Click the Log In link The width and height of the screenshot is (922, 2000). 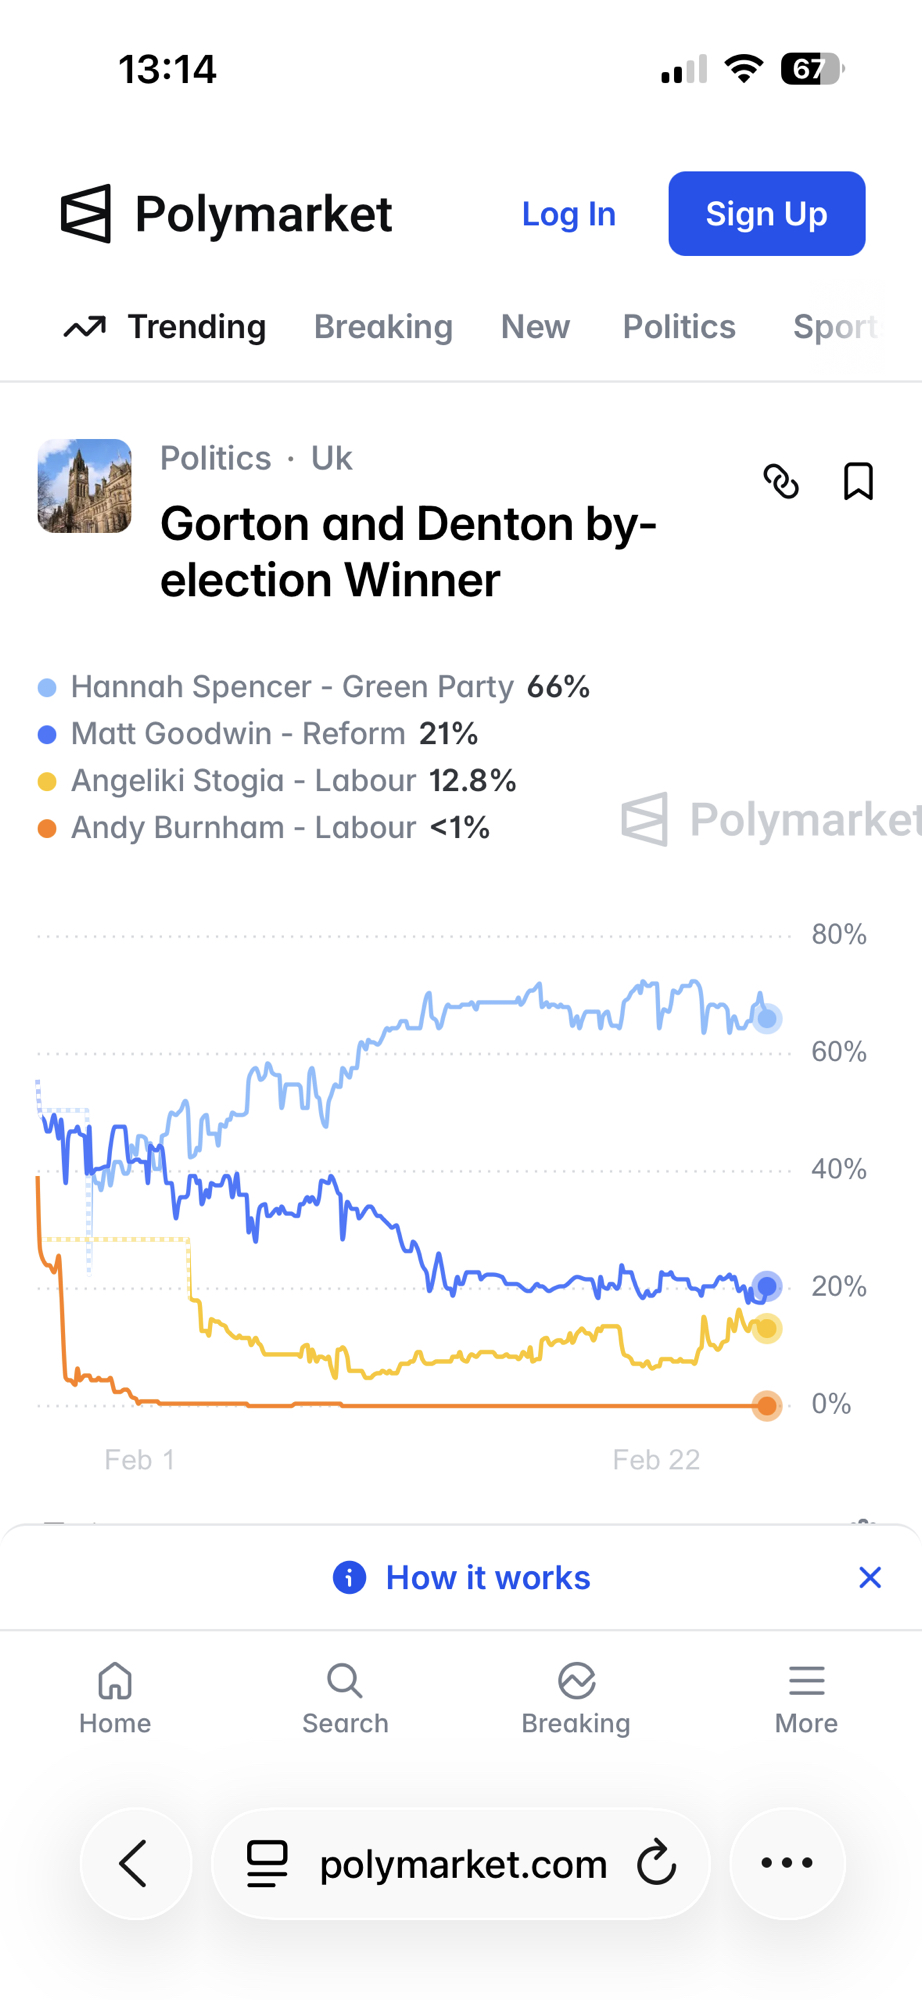coord(568,214)
